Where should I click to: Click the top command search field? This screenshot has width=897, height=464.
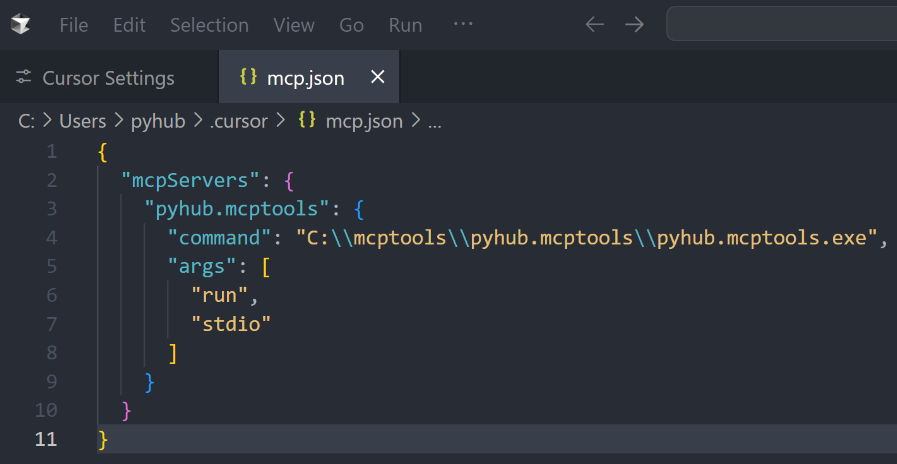click(x=781, y=24)
